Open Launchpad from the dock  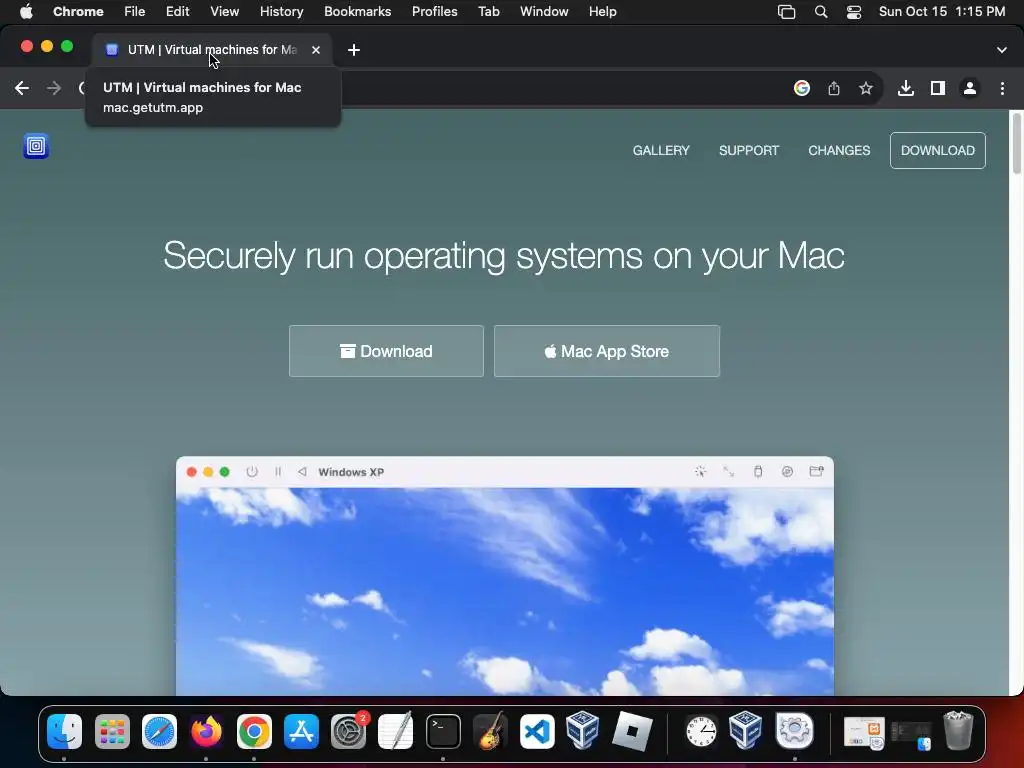[x=112, y=731]
